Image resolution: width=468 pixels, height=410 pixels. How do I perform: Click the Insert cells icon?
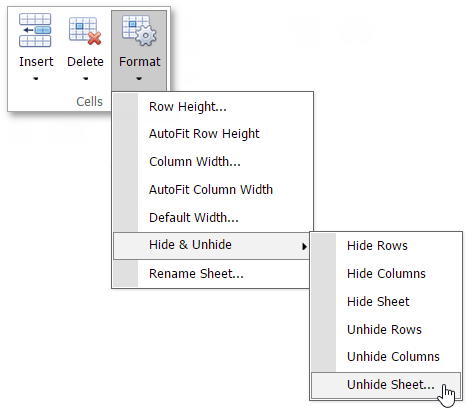click(35, 30)
